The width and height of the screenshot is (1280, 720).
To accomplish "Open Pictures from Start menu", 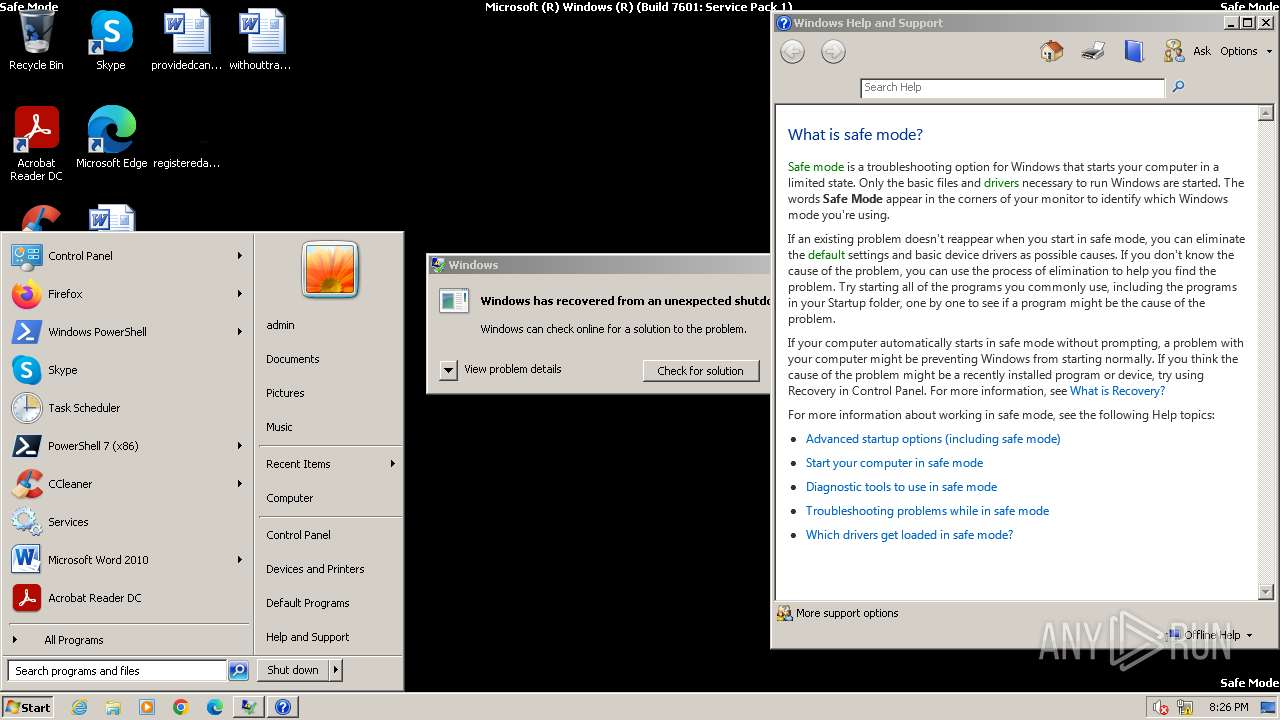I will click(285, 393).
